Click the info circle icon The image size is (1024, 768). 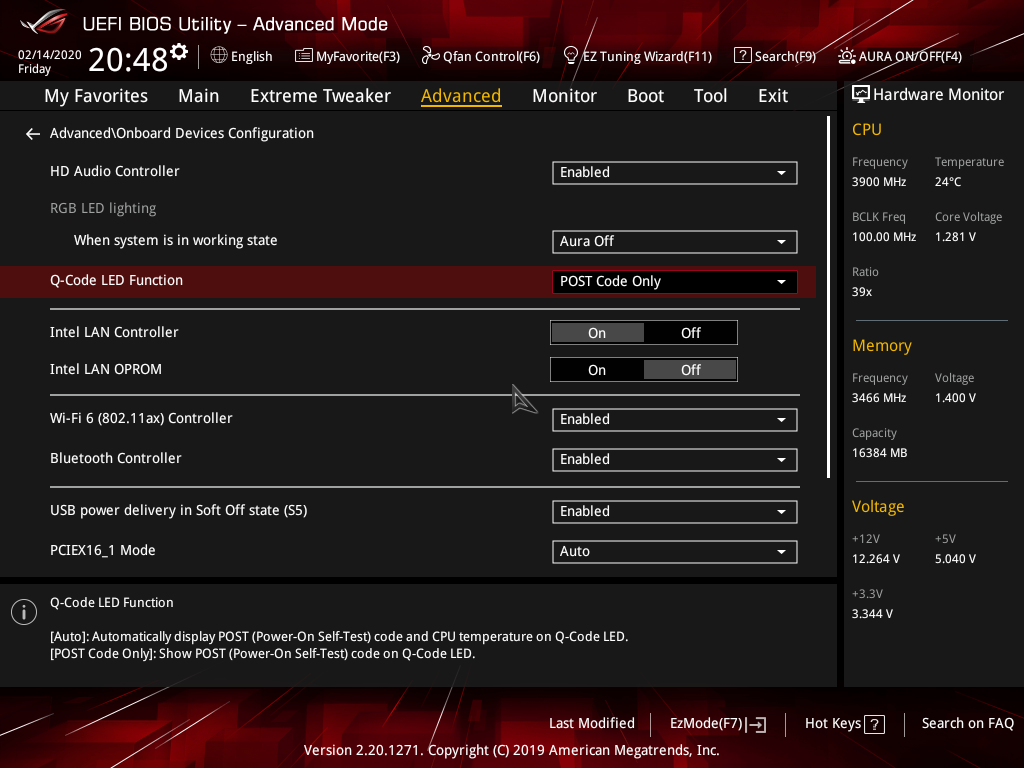(24, 612)
